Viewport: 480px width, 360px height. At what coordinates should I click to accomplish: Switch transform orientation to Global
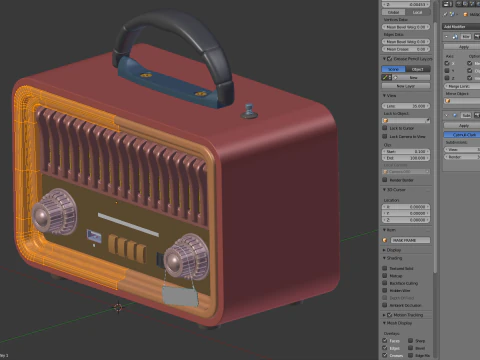pos(393,12)
